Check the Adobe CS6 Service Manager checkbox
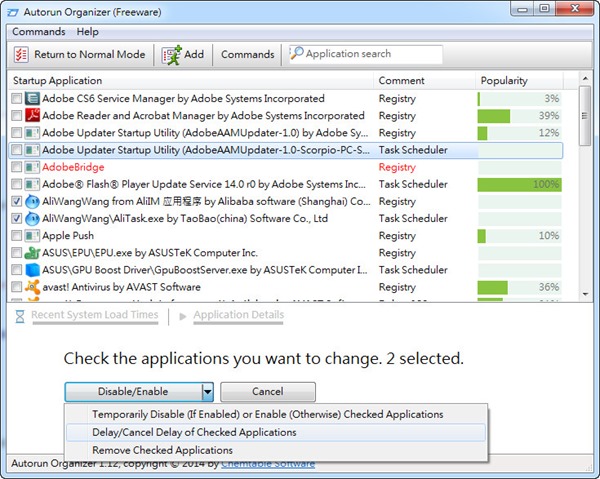Image resolution: width=600 pixels, height=479 pixels. pos(16,99)
